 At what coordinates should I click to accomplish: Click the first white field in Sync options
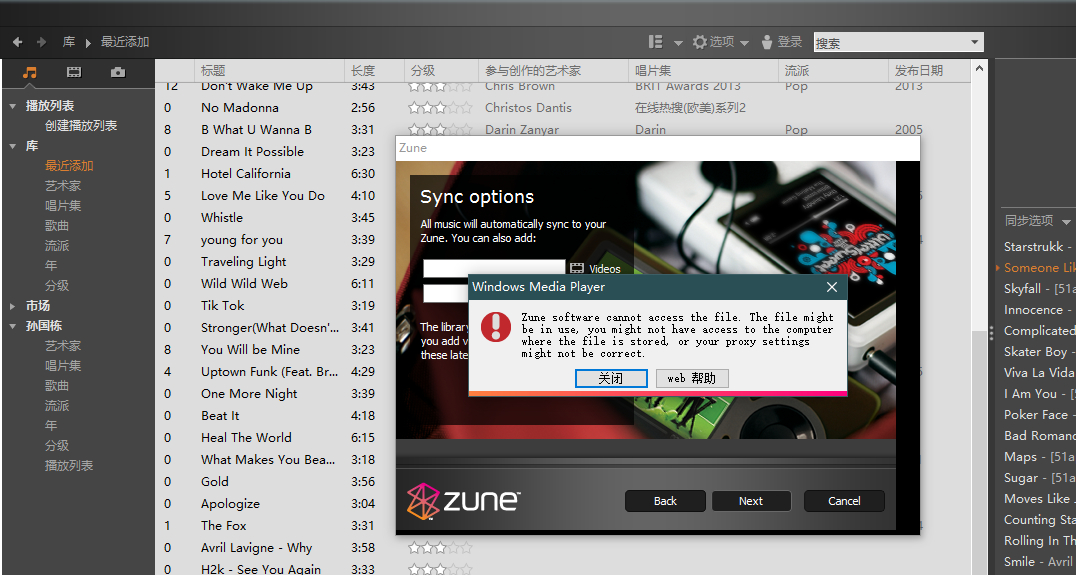tap(493, 268)
